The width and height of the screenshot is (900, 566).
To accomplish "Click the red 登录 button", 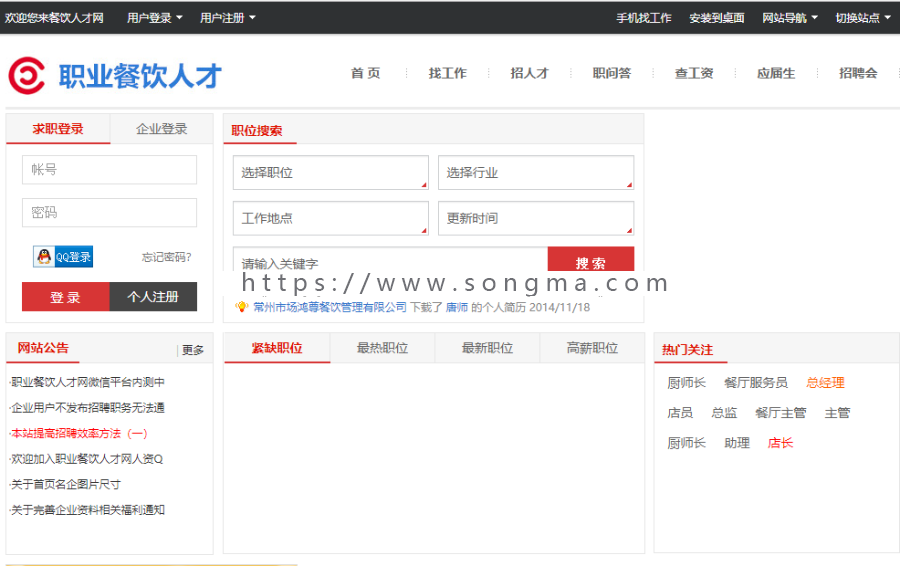I will click(x=65, y=297).
